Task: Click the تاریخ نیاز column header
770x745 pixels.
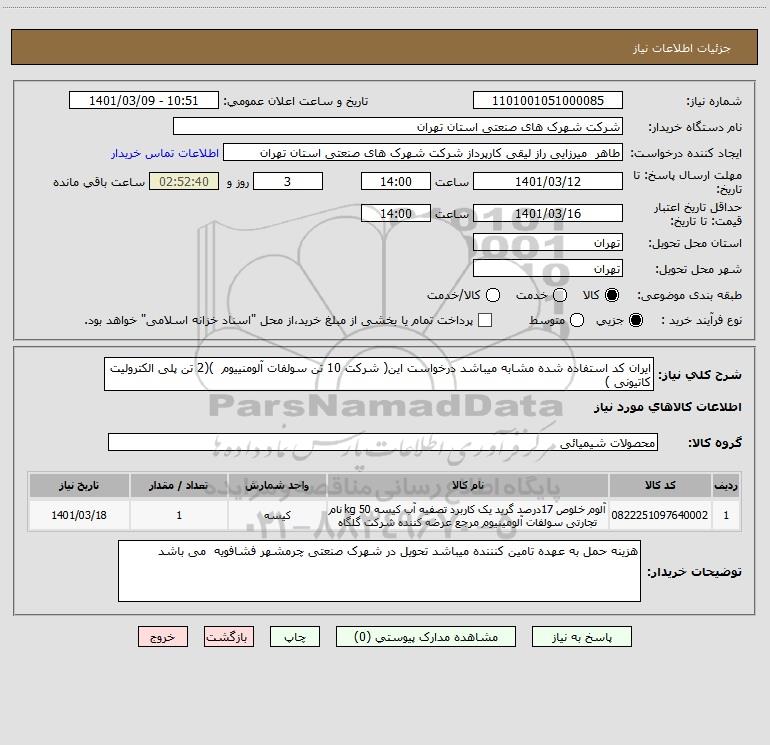Action: coord(79,485)
